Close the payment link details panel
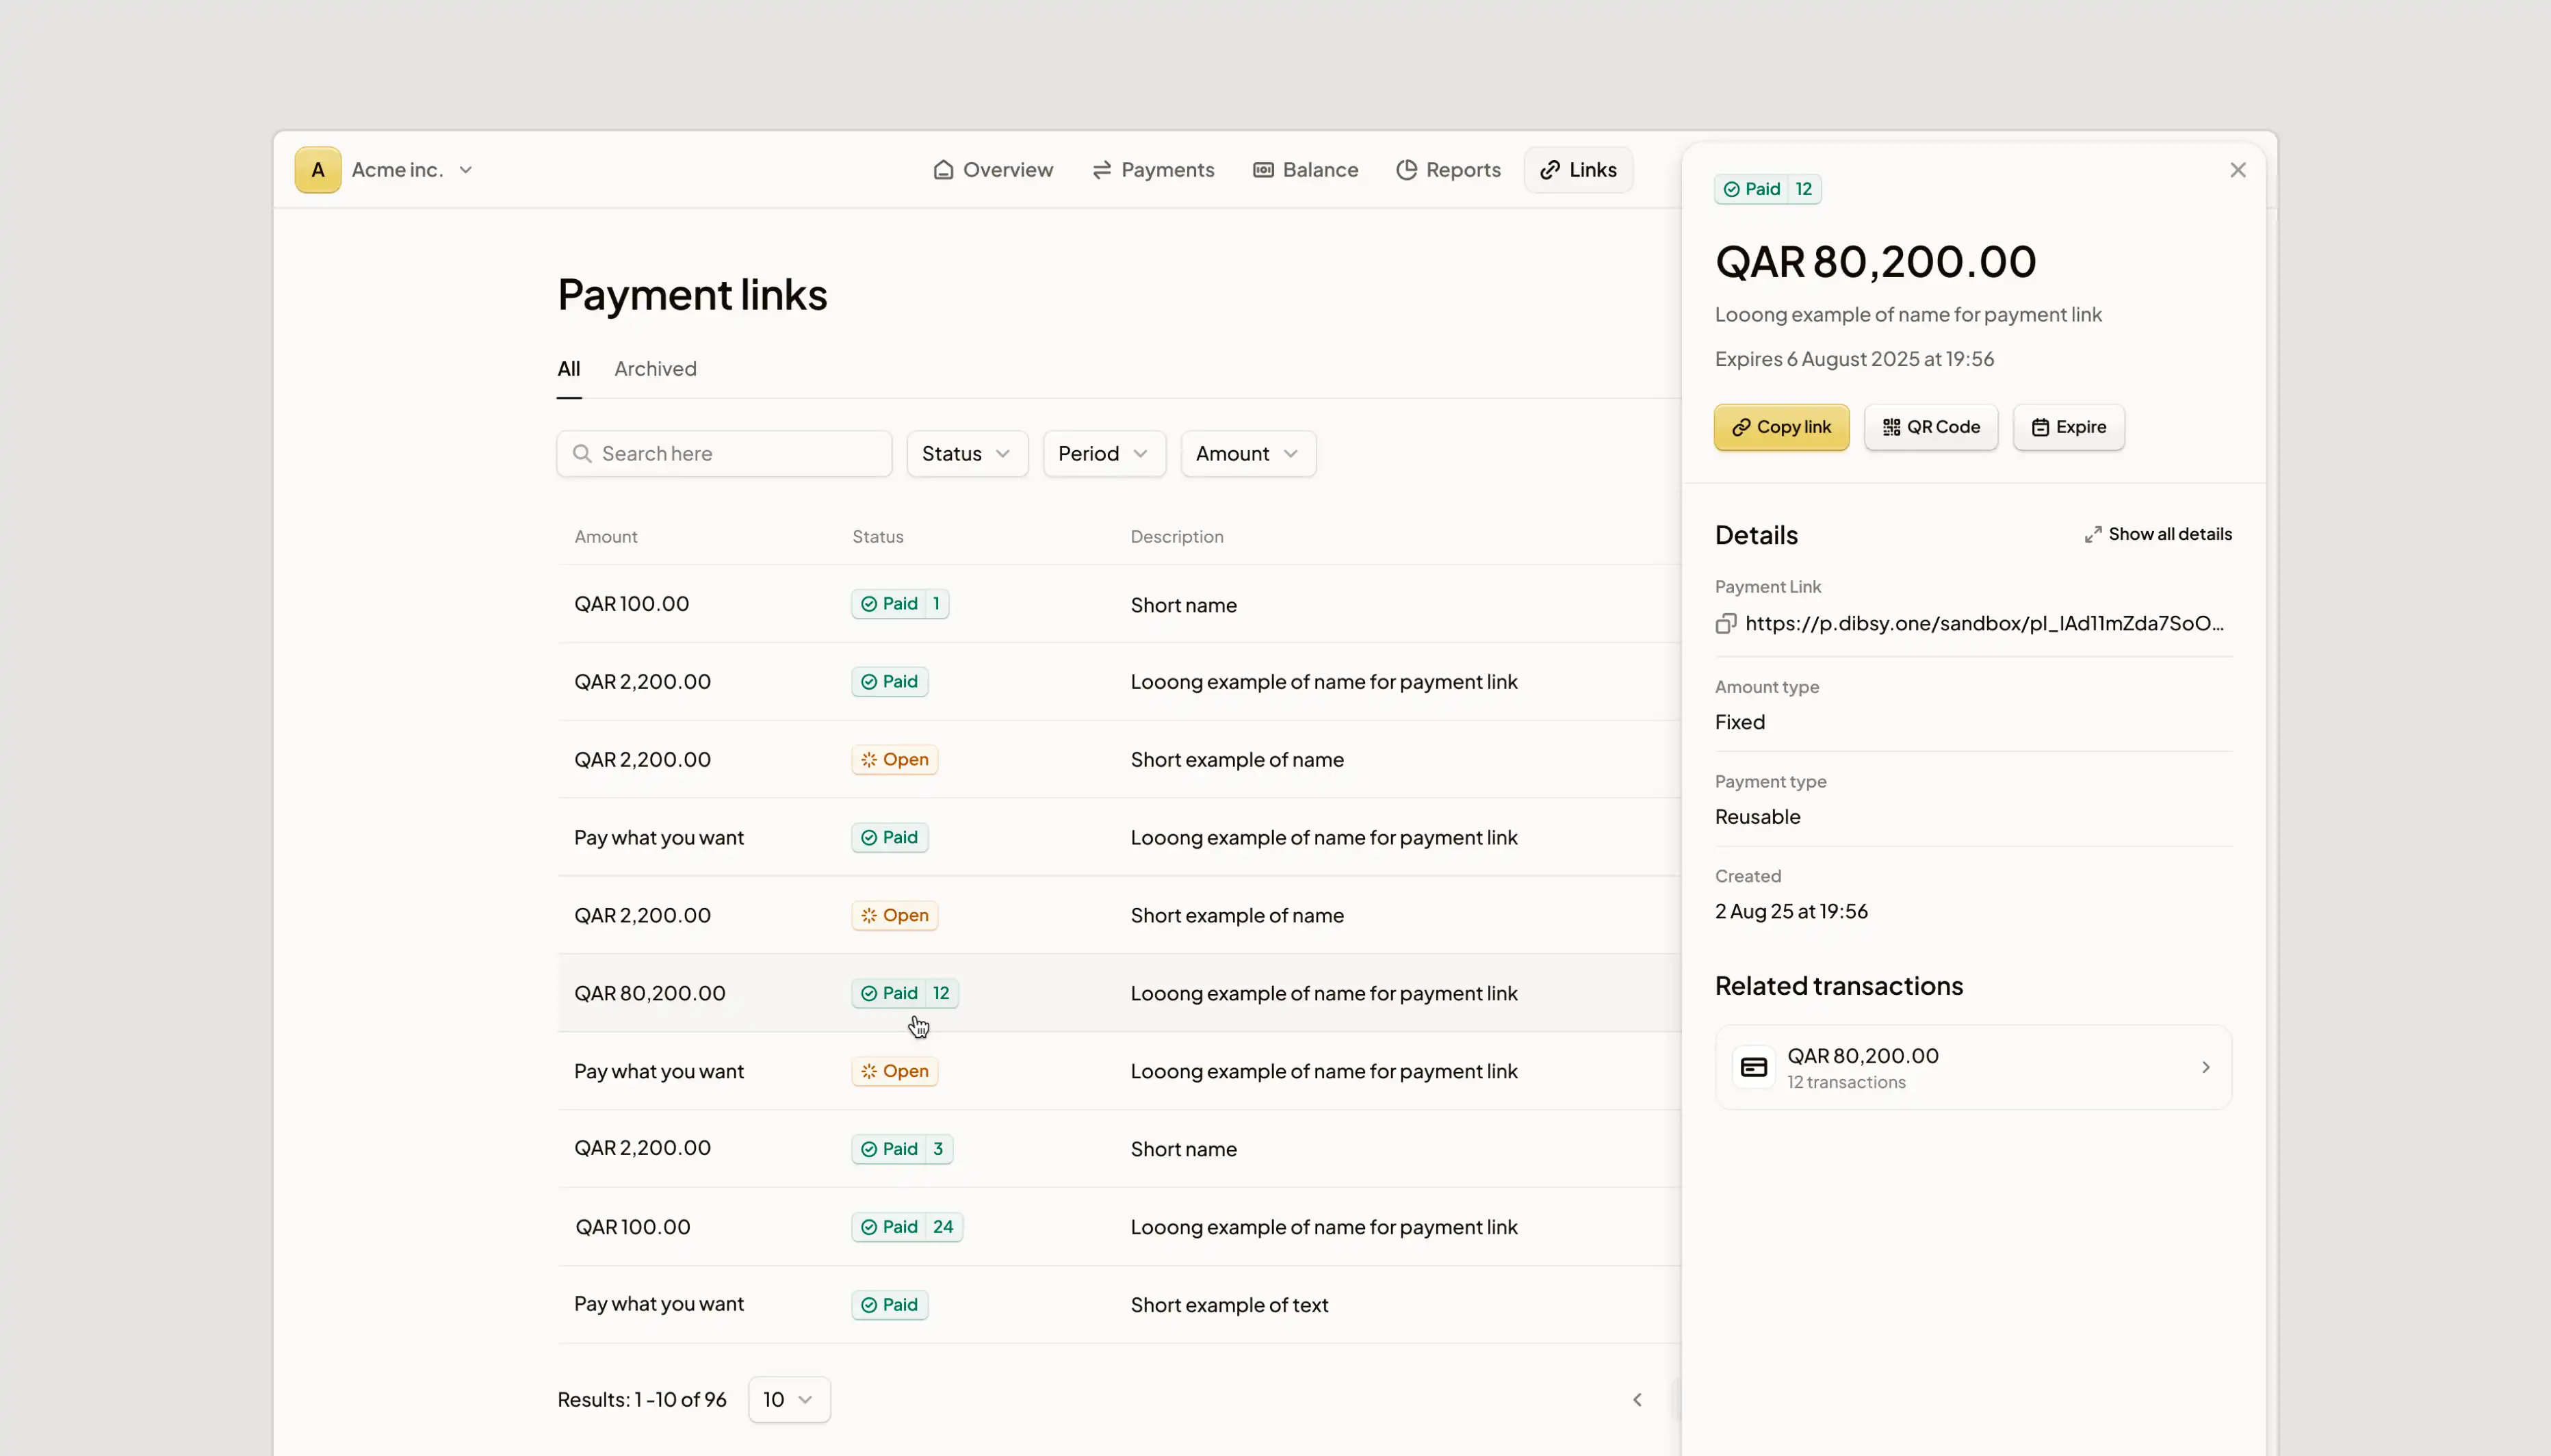The image size is (2551, 1456). coord(2238,170)
